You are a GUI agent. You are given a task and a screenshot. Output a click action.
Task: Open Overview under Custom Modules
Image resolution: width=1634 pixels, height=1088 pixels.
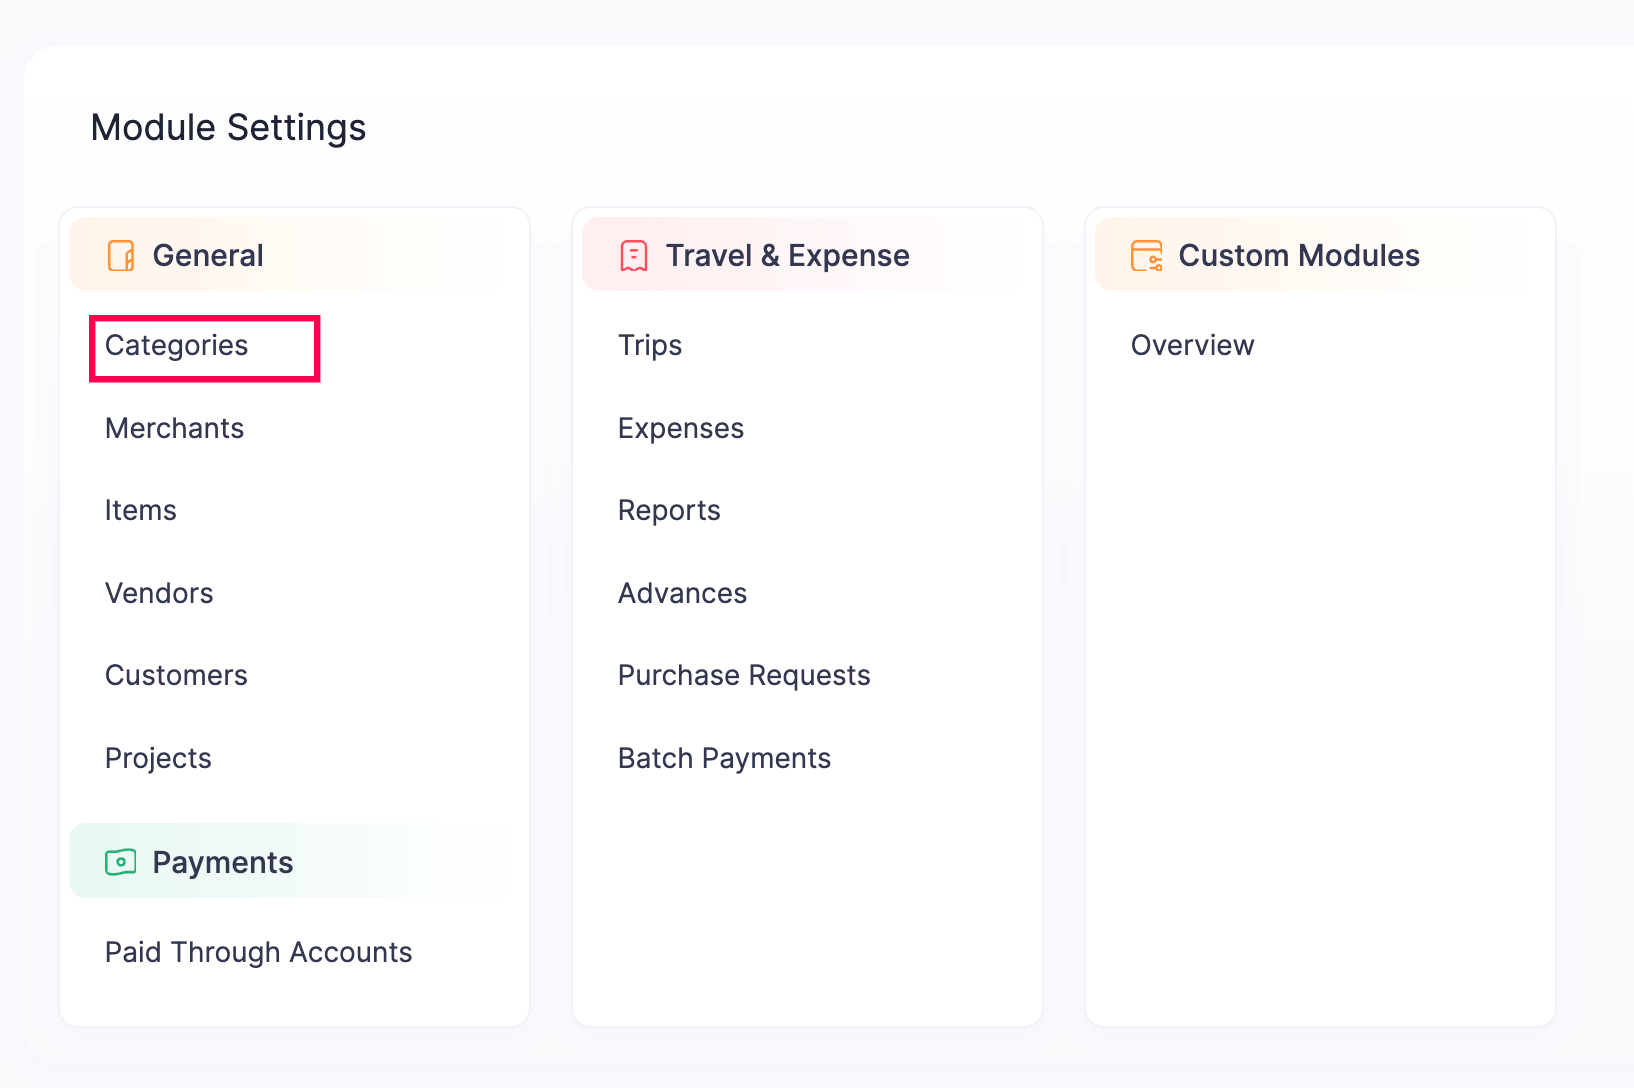click(x=1192, y=346)
